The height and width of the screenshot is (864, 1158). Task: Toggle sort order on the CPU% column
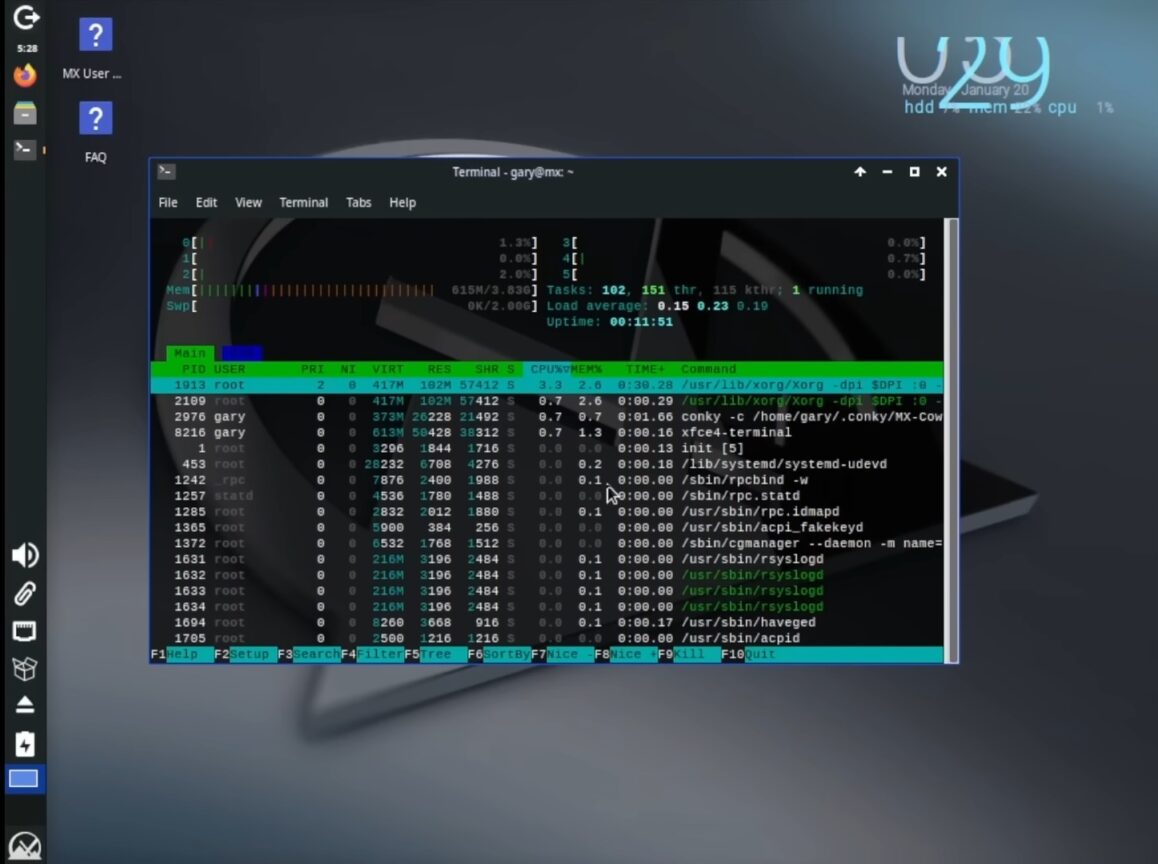point(546,368)
